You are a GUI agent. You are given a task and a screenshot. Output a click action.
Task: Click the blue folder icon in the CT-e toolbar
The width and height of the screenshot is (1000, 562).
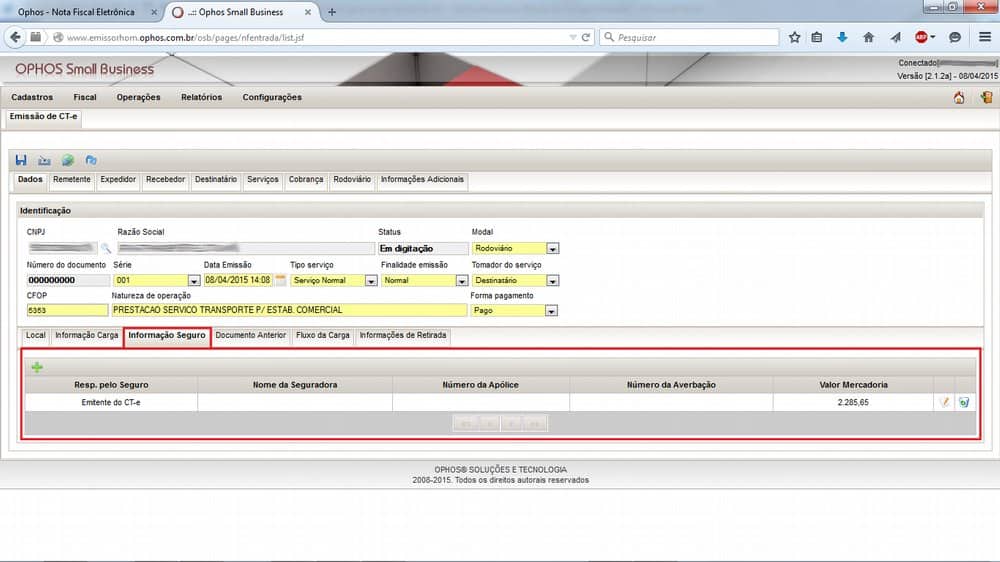91,160
